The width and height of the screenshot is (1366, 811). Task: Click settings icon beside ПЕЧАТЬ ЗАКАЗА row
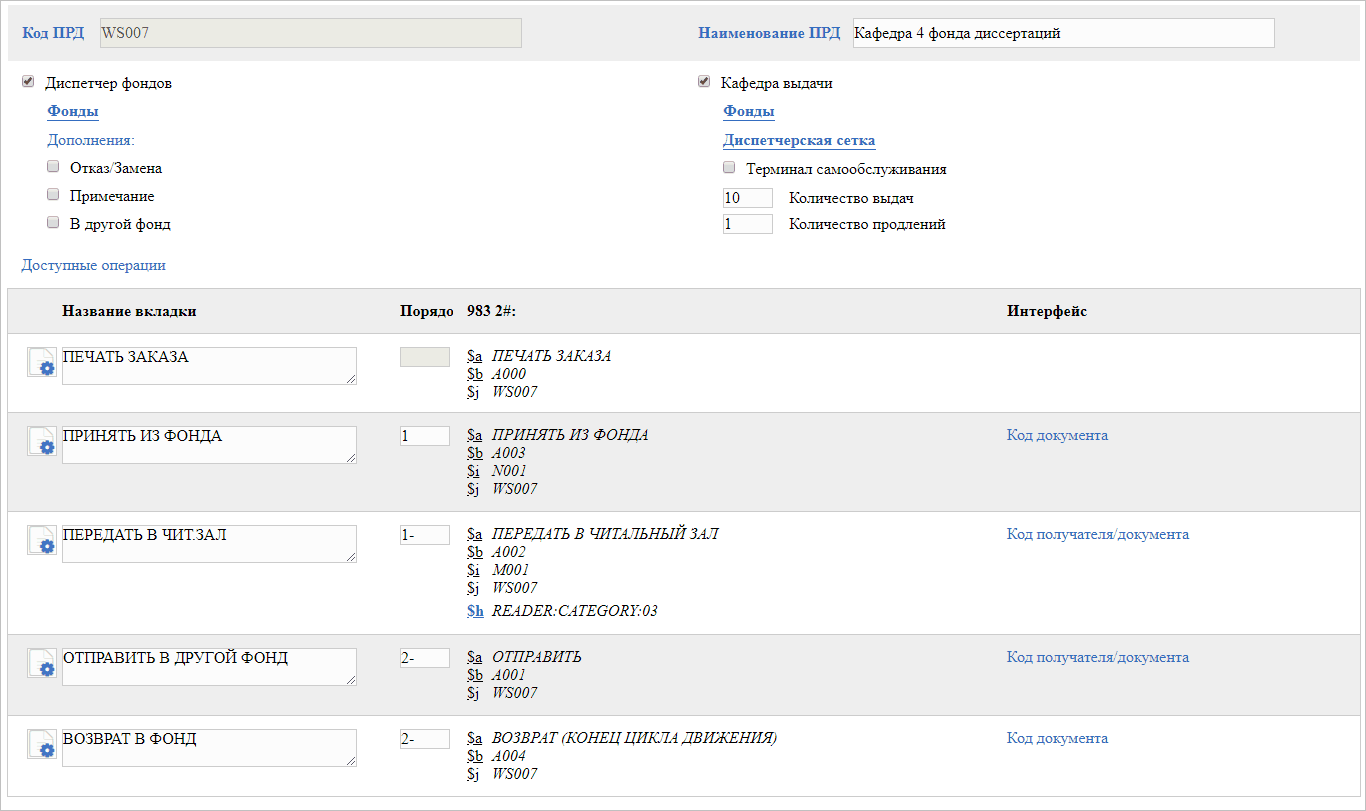coord(42,363)
